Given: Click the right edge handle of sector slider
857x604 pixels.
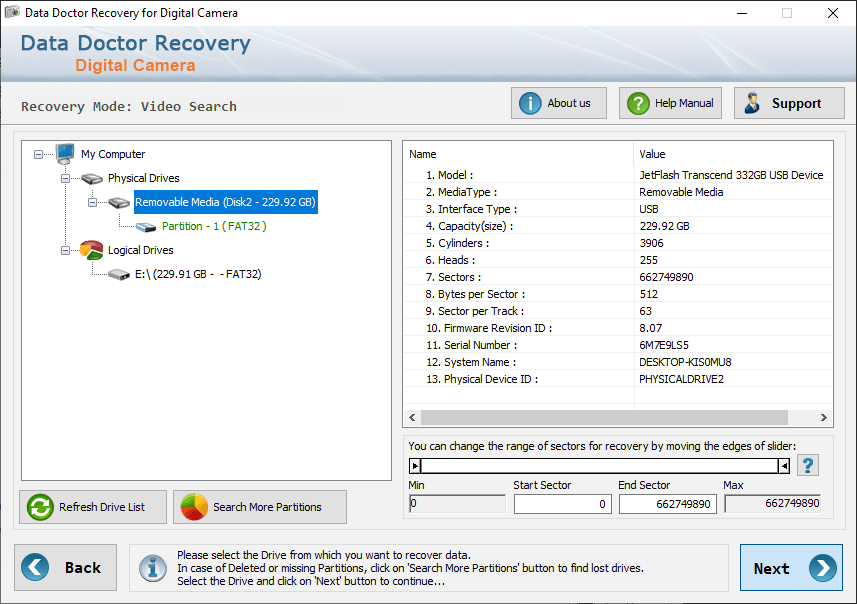Looking at the screenshot, I should 784,466.
